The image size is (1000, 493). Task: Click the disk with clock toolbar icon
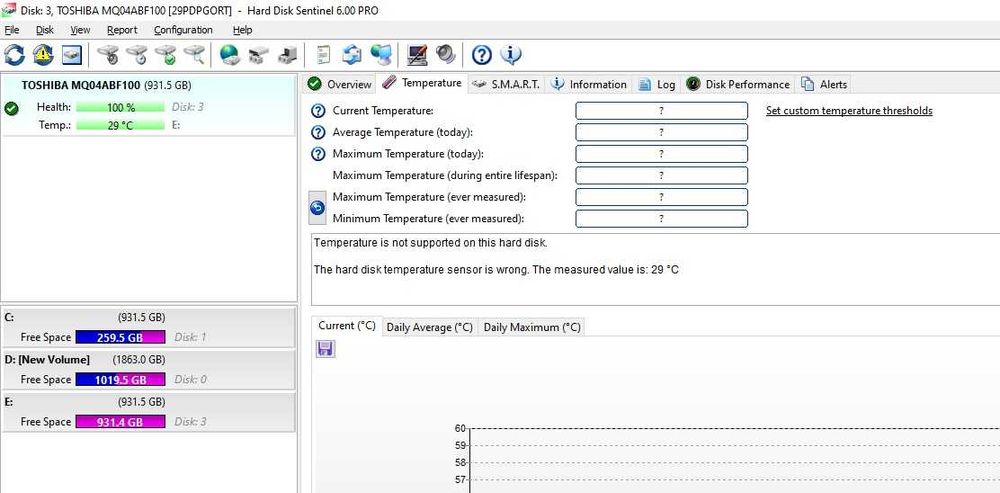pos(137,55)
